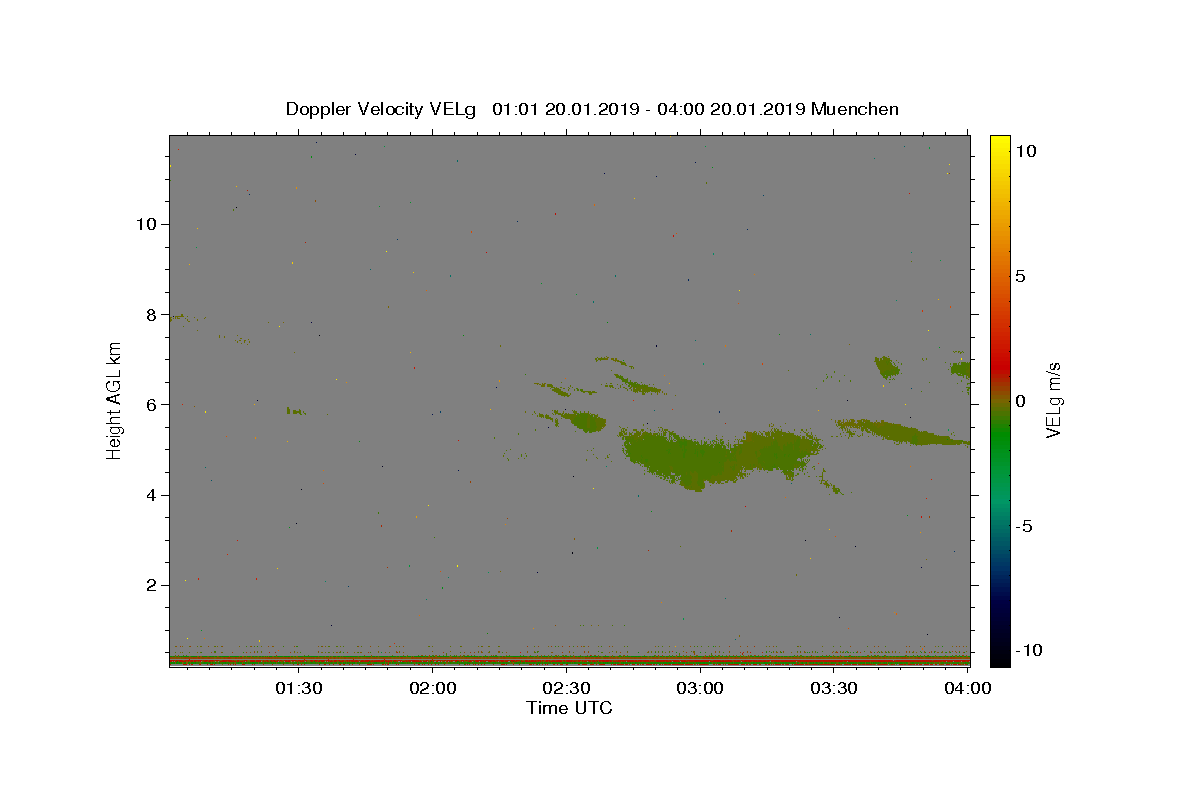Click the 02:30 time tick label
This screenshot has height=800, width=1200.
click(x=566, y=688)
